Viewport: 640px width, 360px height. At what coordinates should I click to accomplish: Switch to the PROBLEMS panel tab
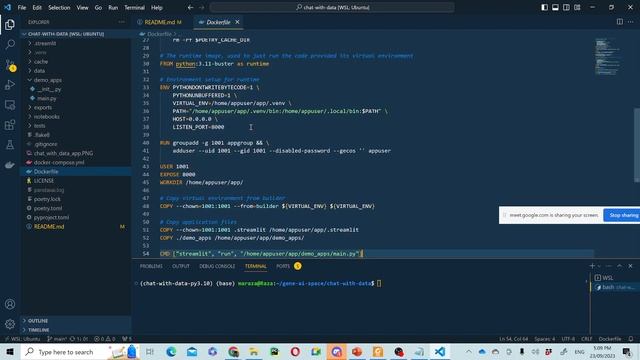pyautogui.click(x=151, y=266)
